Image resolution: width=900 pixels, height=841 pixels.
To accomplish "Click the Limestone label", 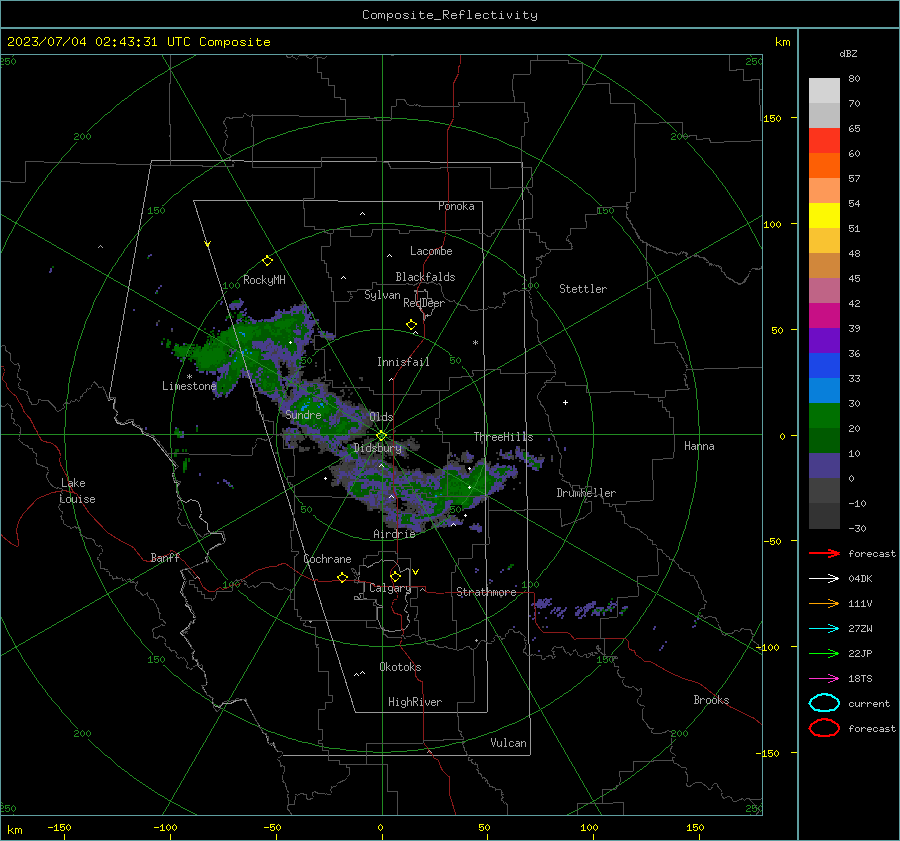I will [189, 386].
